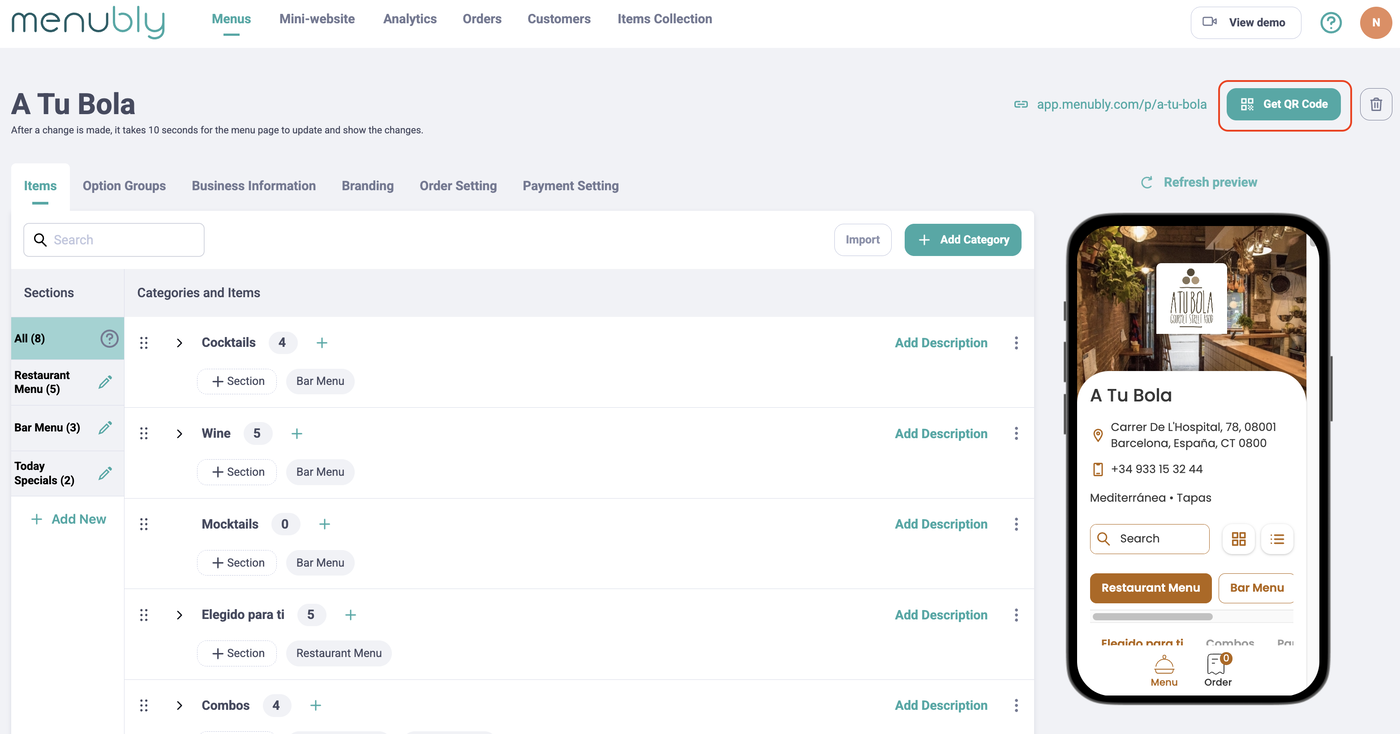Click the Menubly logo
This screenshot has height=734, width=1400.
point(88,21)
